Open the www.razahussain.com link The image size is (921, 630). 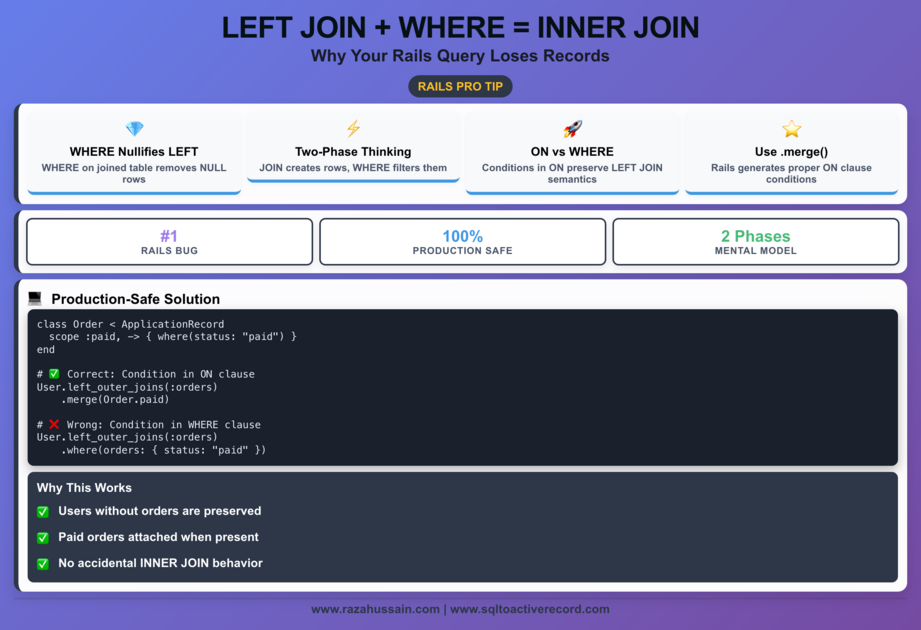pyautogui.click(x=375, y=609)
